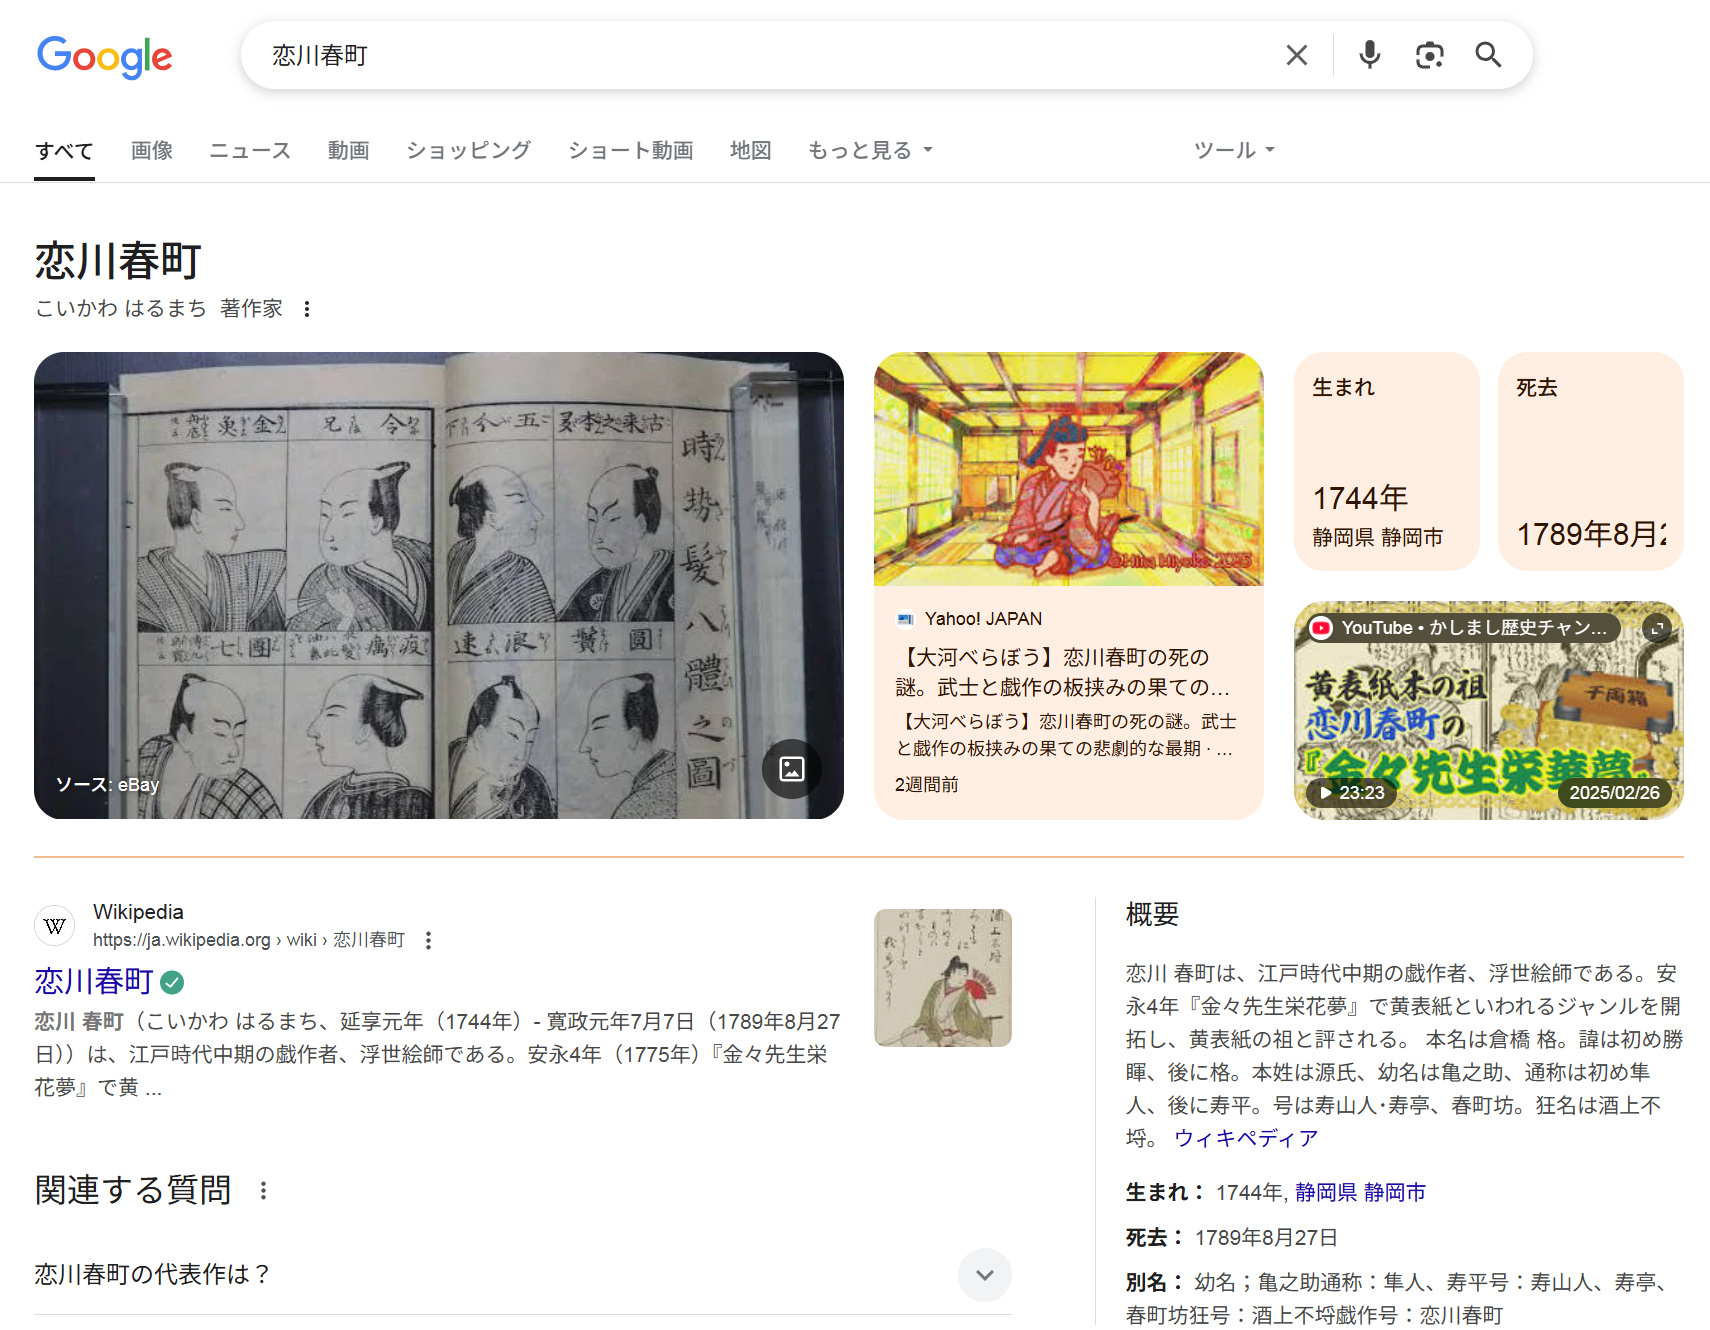Open the image viewer icon on the eBay photo
1710x1330 pixels.
791,768
